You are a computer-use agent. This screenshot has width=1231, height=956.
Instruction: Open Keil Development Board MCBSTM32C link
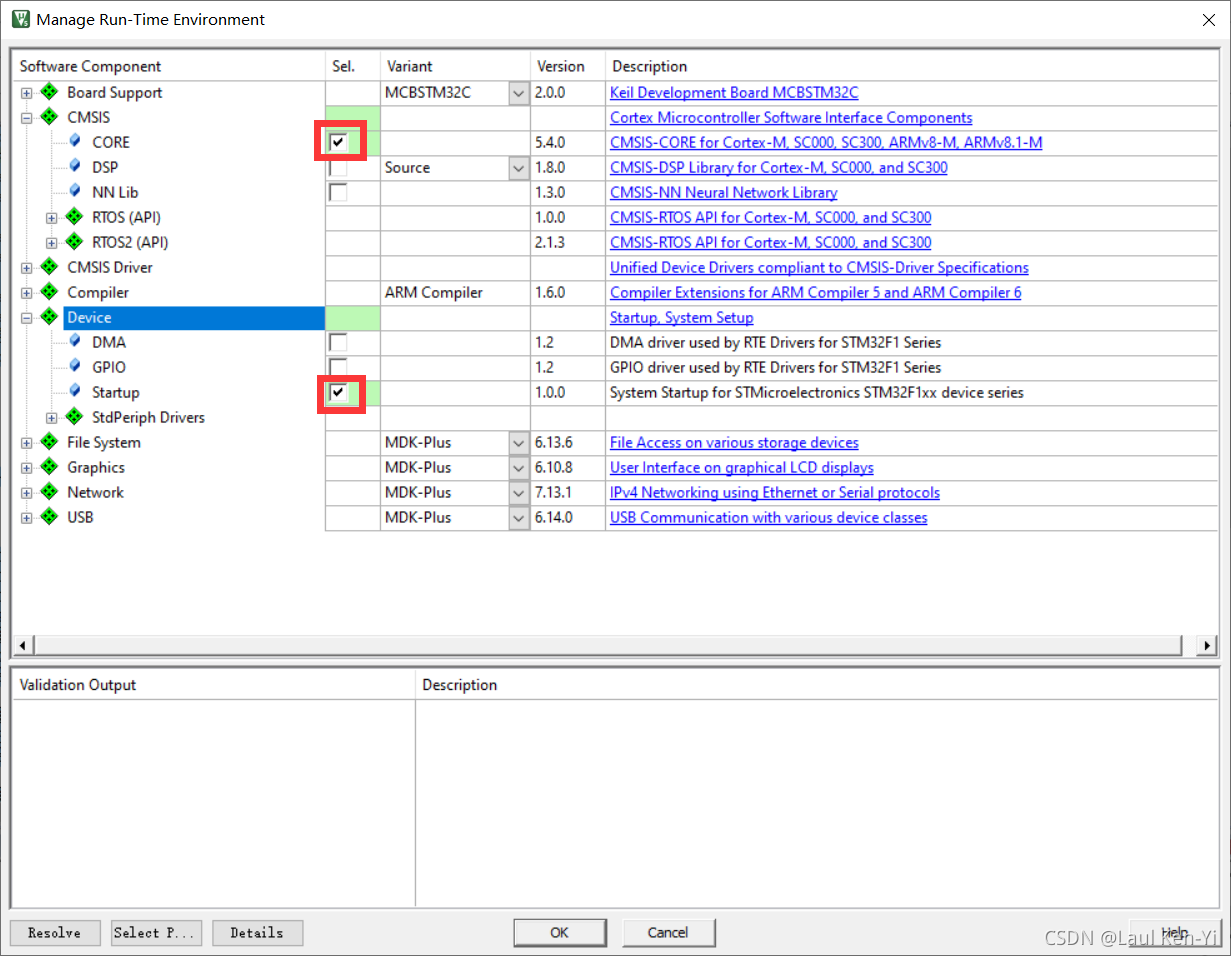(734, 92)
